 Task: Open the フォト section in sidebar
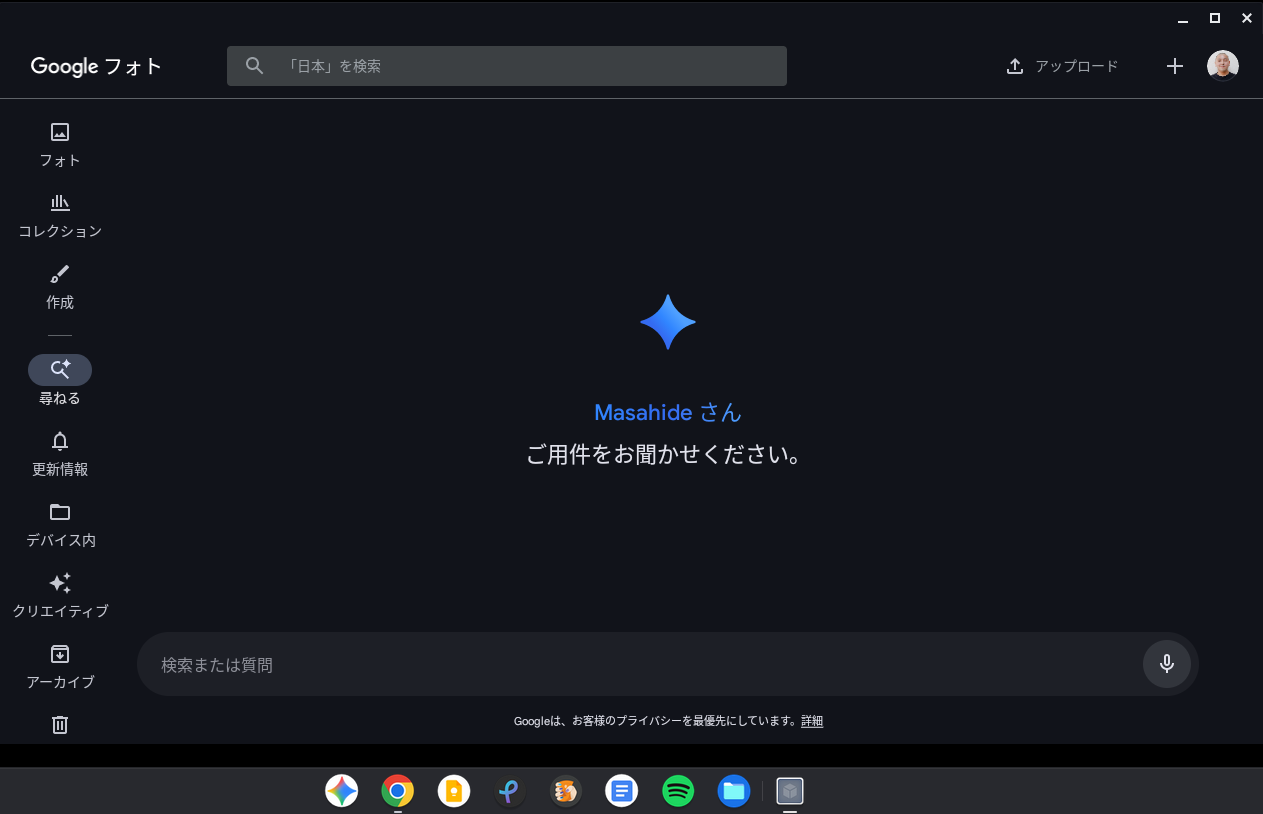[60, 144]
